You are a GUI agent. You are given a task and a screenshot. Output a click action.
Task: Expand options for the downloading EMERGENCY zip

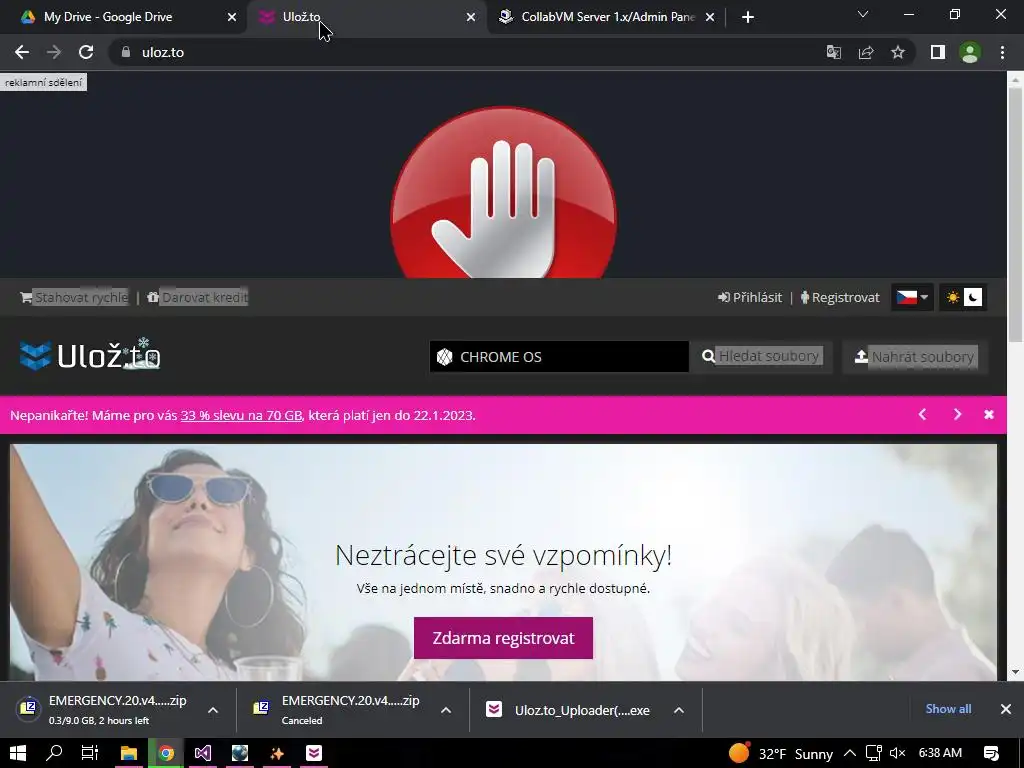click(x=213, y=710)
